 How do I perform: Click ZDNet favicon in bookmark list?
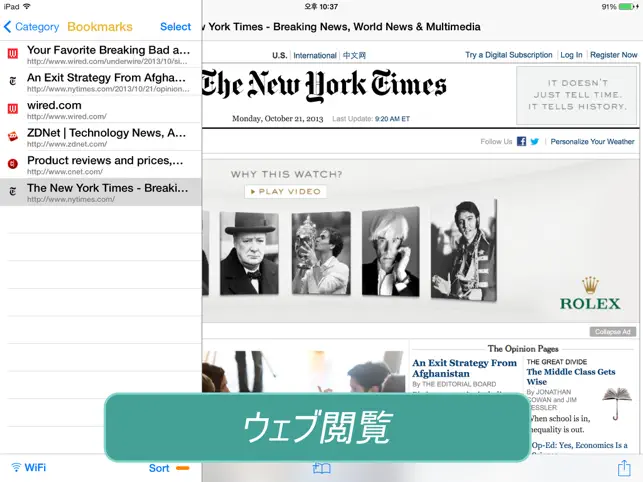point(13,136)
